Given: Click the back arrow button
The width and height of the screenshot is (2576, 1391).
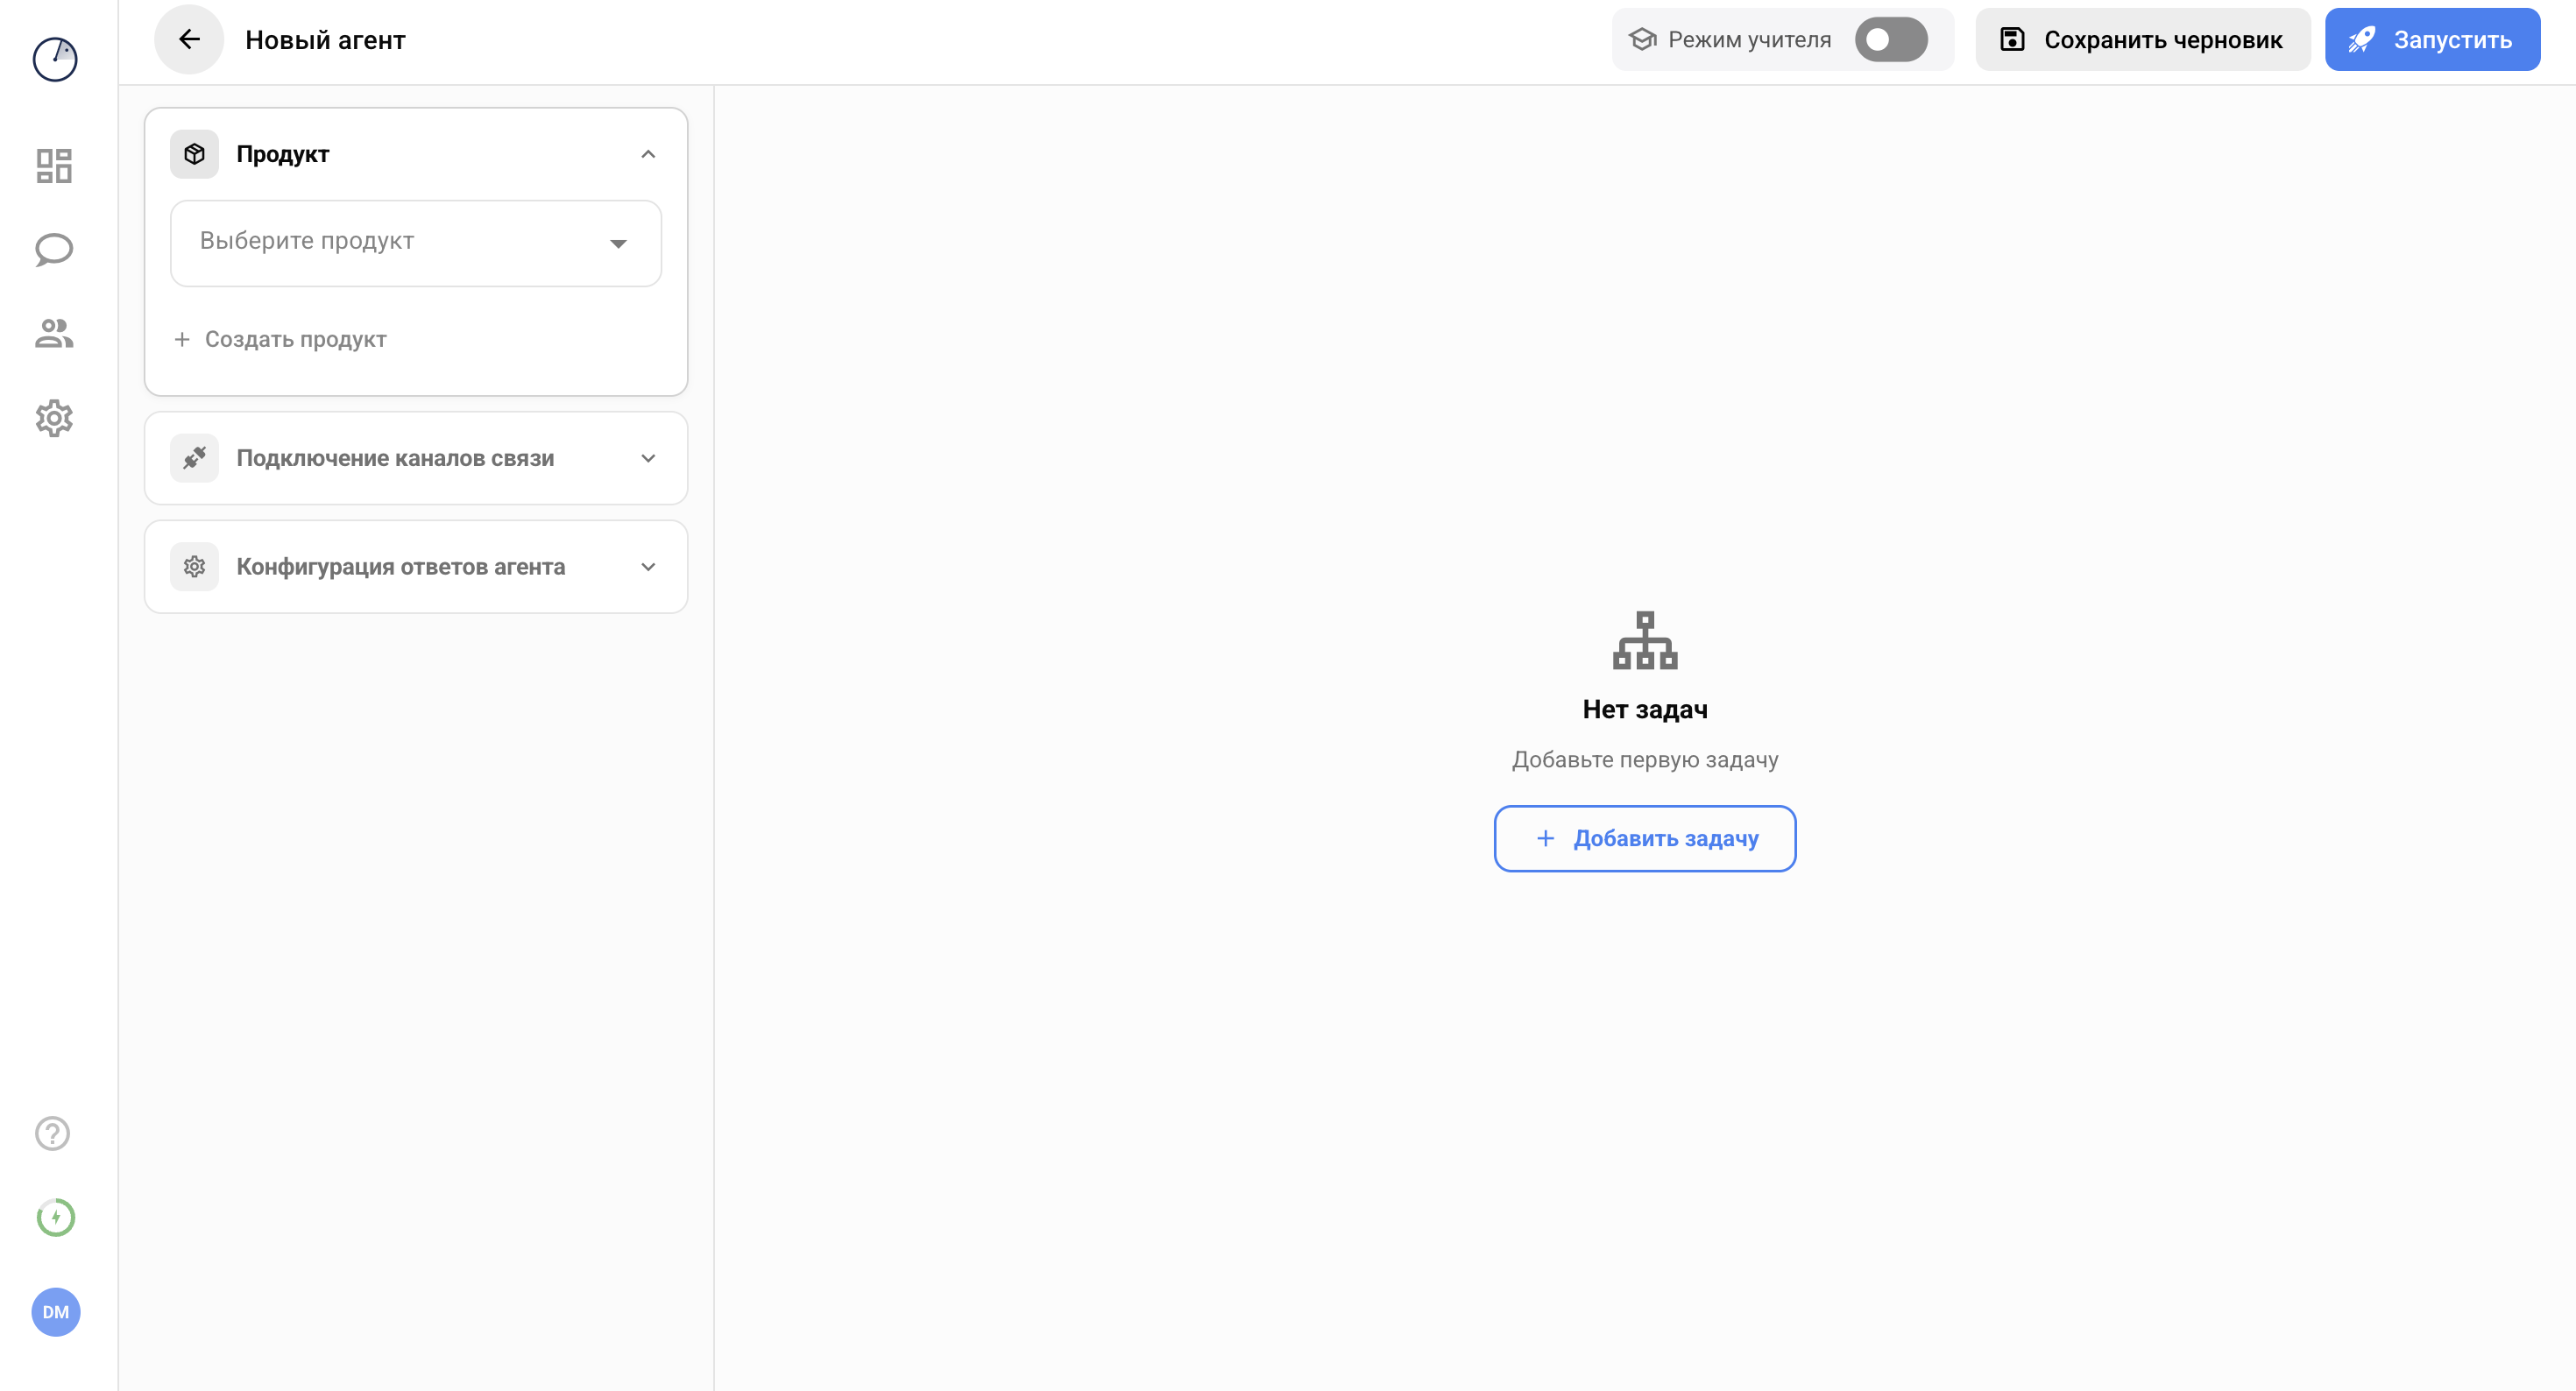Looking at the screenshot, I should (x=188, y=39).
